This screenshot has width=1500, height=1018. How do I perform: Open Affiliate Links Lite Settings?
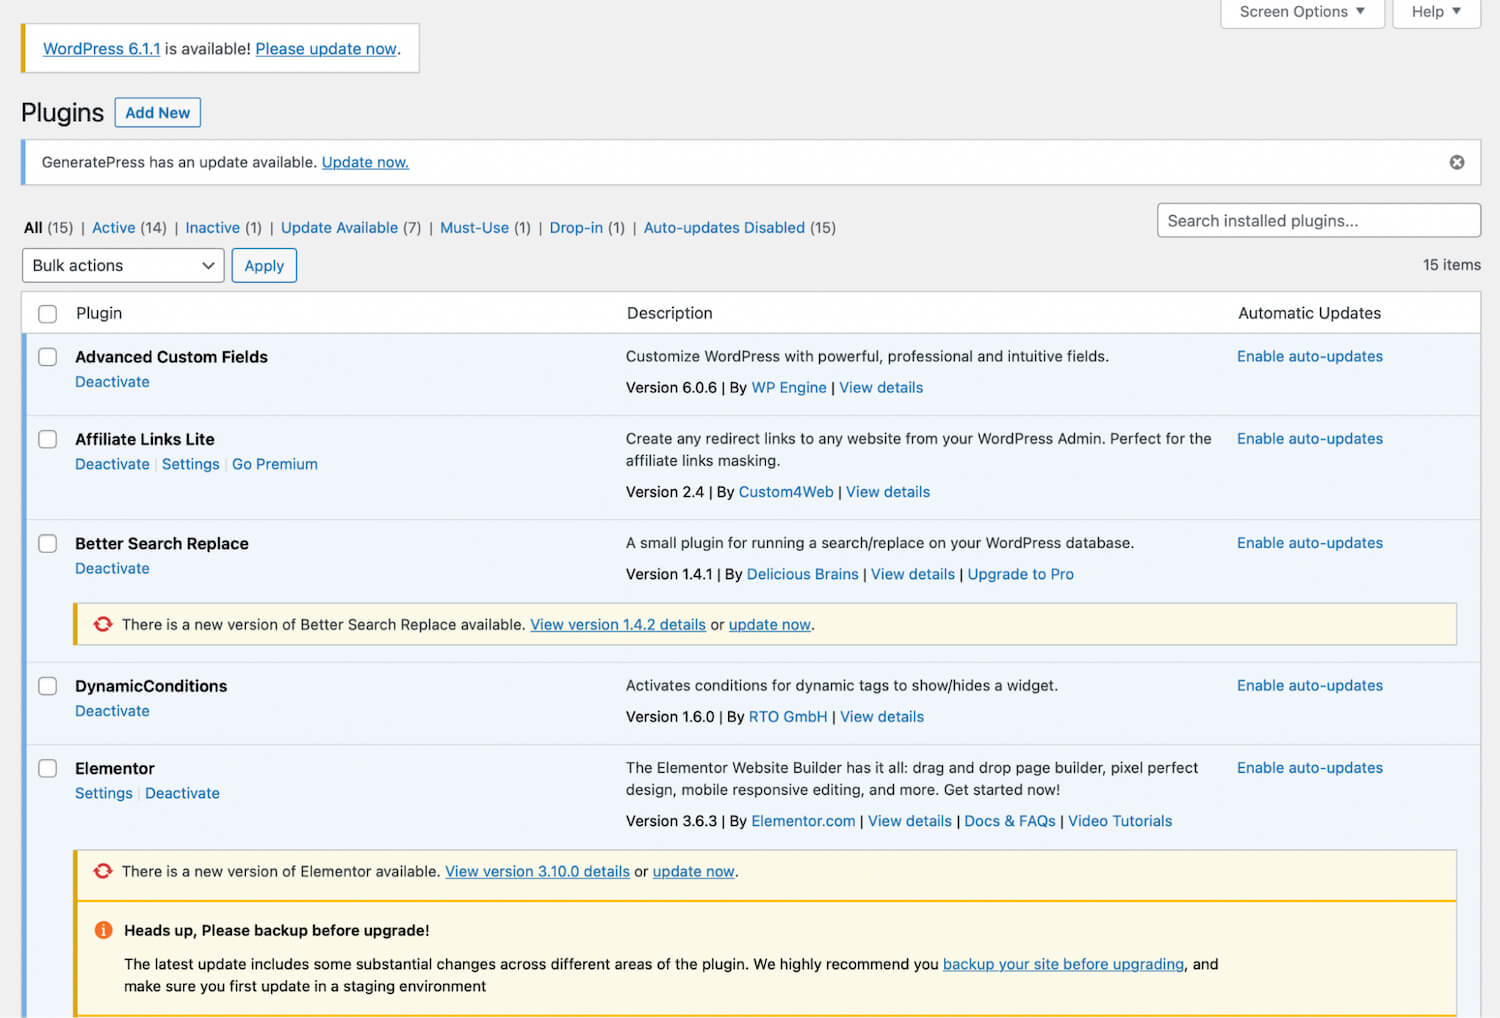pyautogui.click(x=191, y=464)
